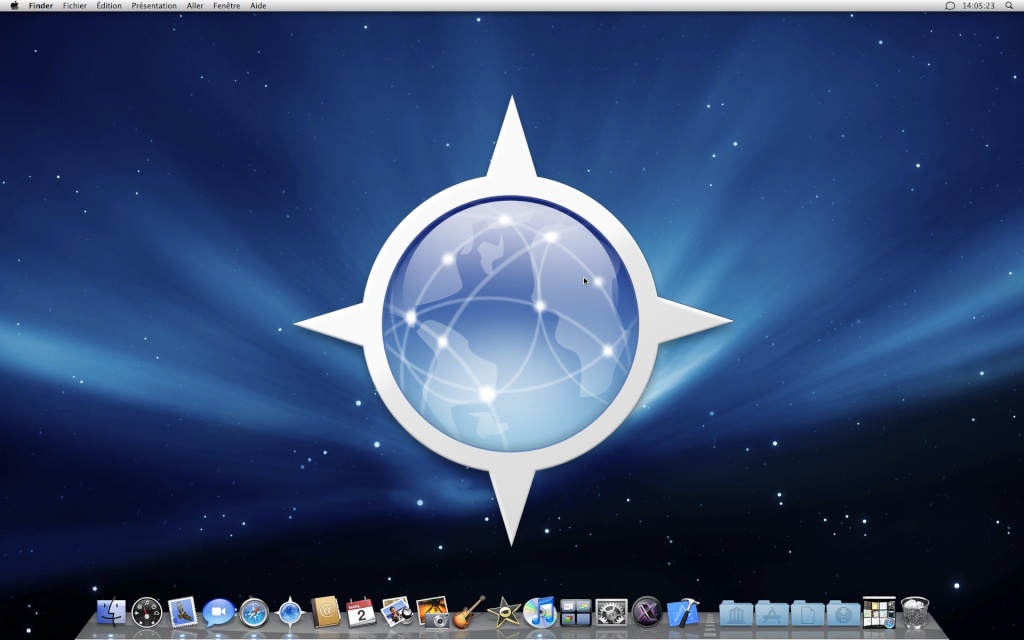Open the Downloads folder stack in Dock

click(x=843, y=613)
